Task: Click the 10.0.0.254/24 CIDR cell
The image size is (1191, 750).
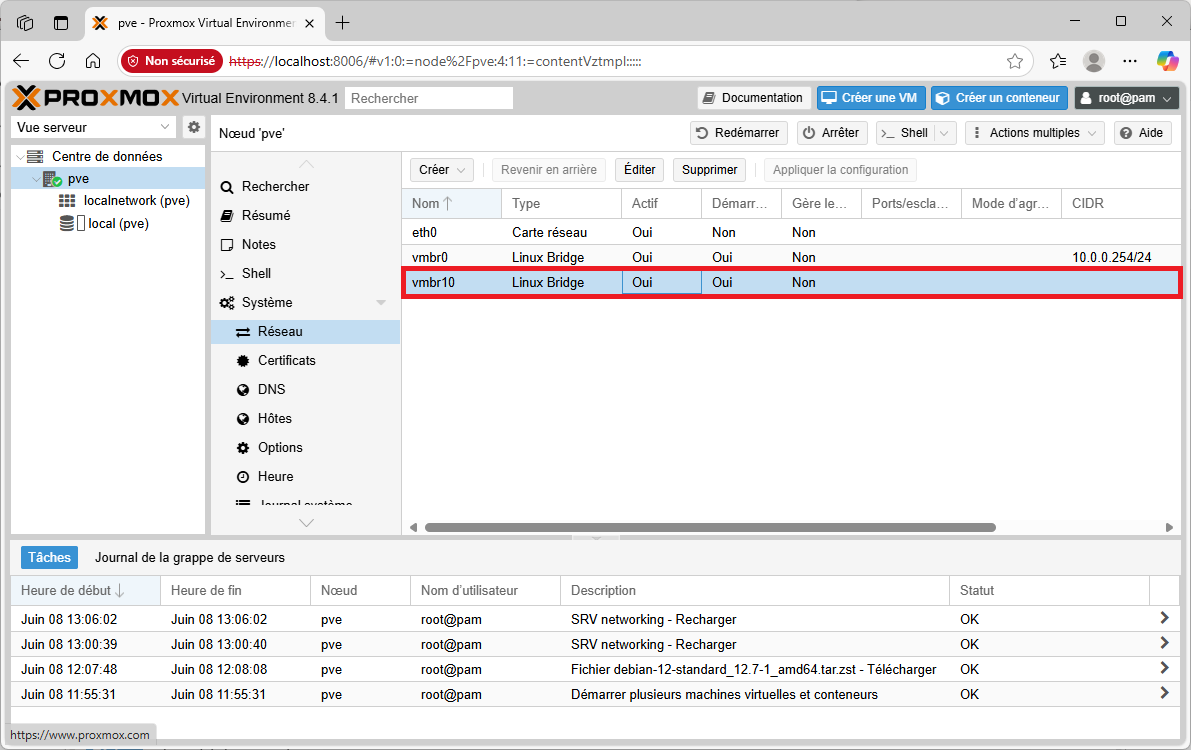Action: pyautogui.click(x=1111, y=258)
